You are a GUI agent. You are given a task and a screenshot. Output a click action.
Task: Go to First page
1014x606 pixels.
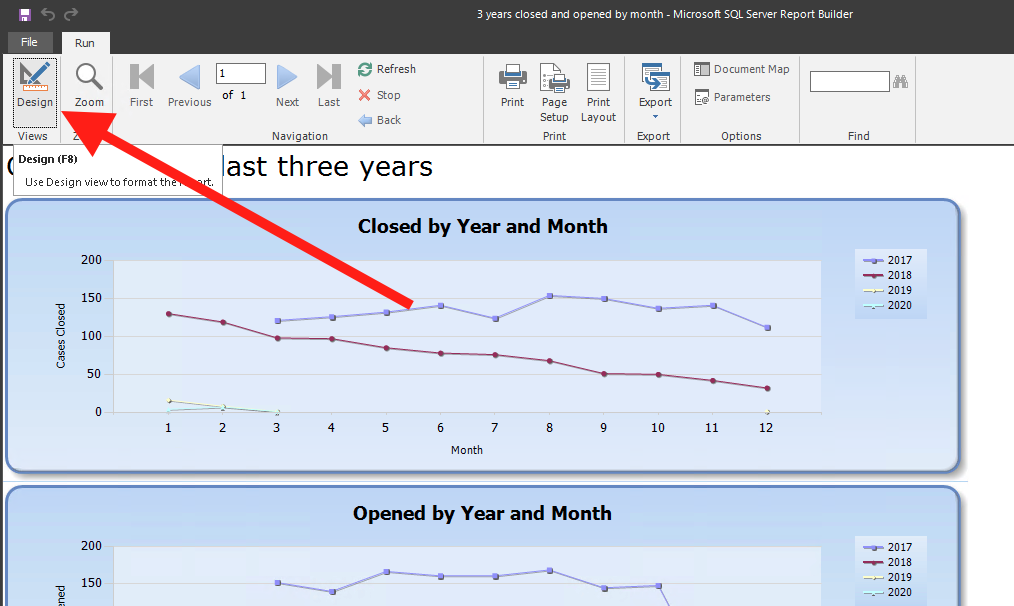(142, 86)
